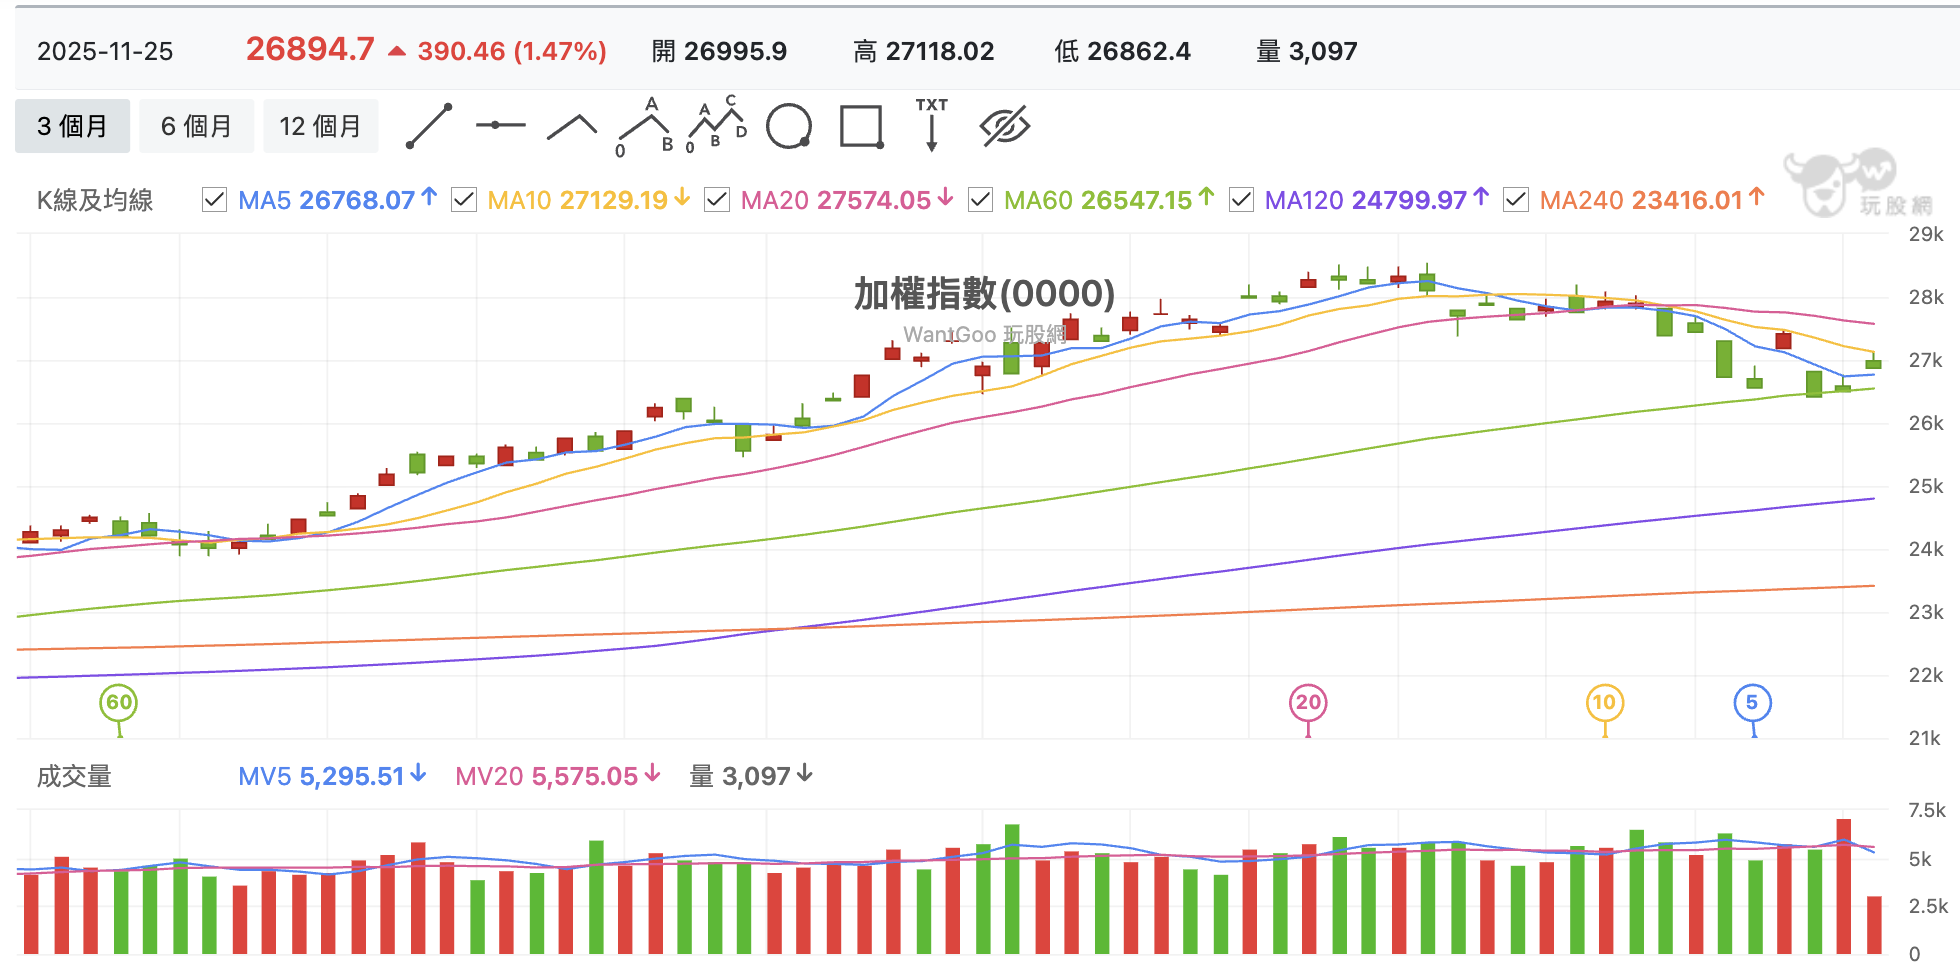Click the MA240 23416.01 value label
The image size is (1960, 966).
point(1652,200)
